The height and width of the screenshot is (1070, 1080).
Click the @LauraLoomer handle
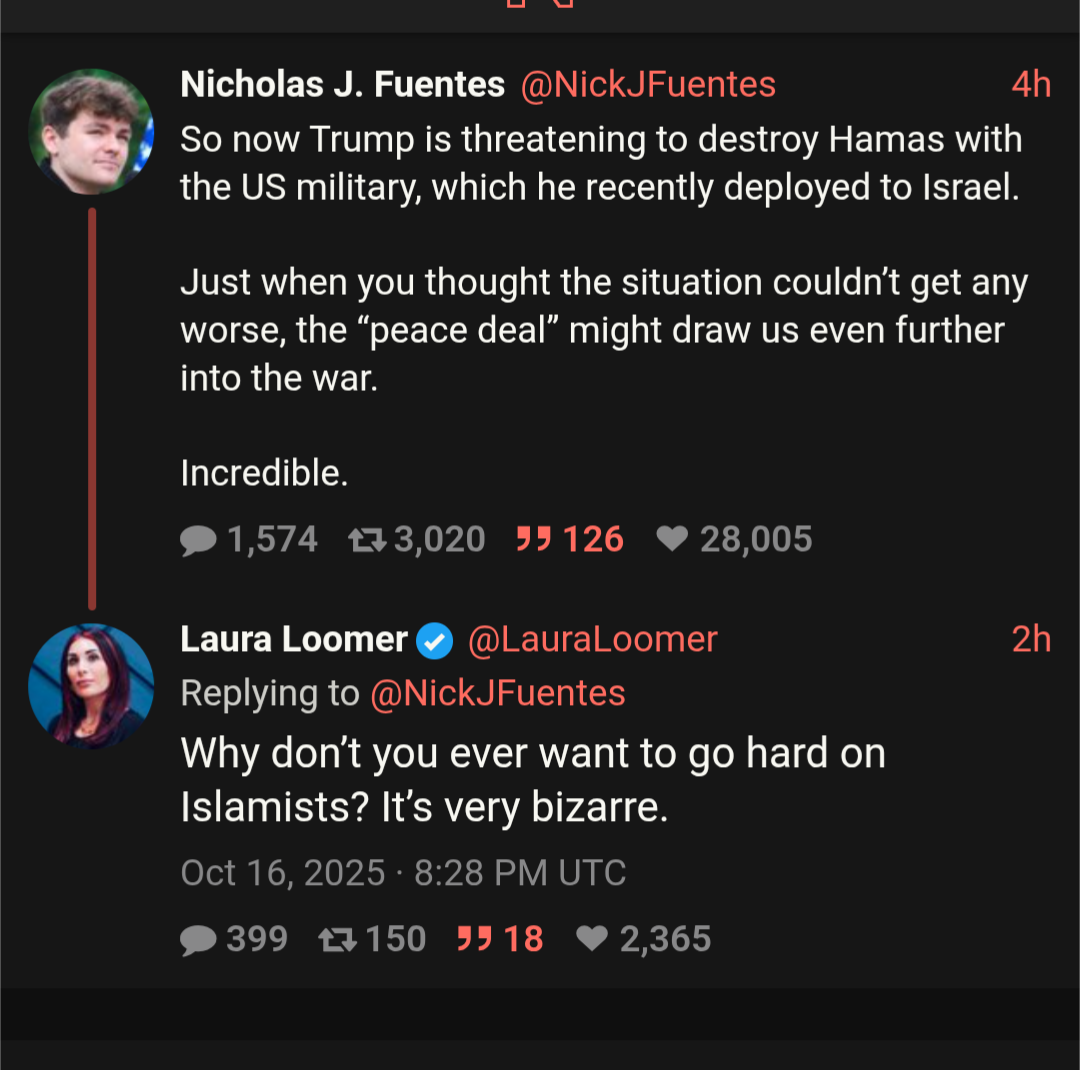click(593, 640)
